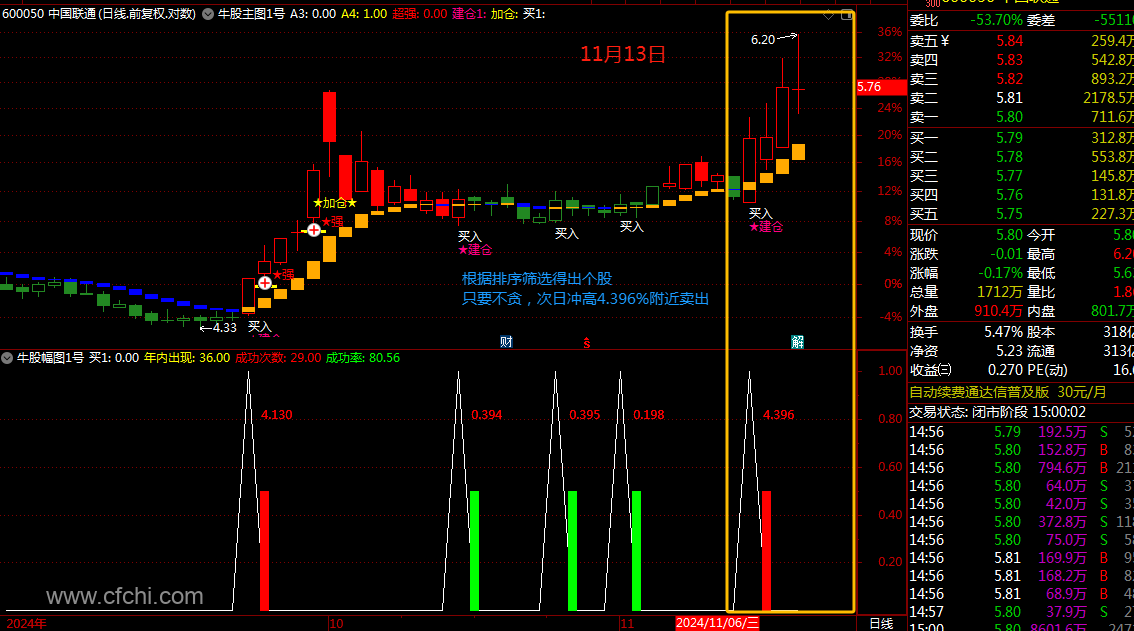The image size is (1134, 631).
Task: Click the 买三 price 5.77
Action: pyautogui.click(x=1009, y=176)
